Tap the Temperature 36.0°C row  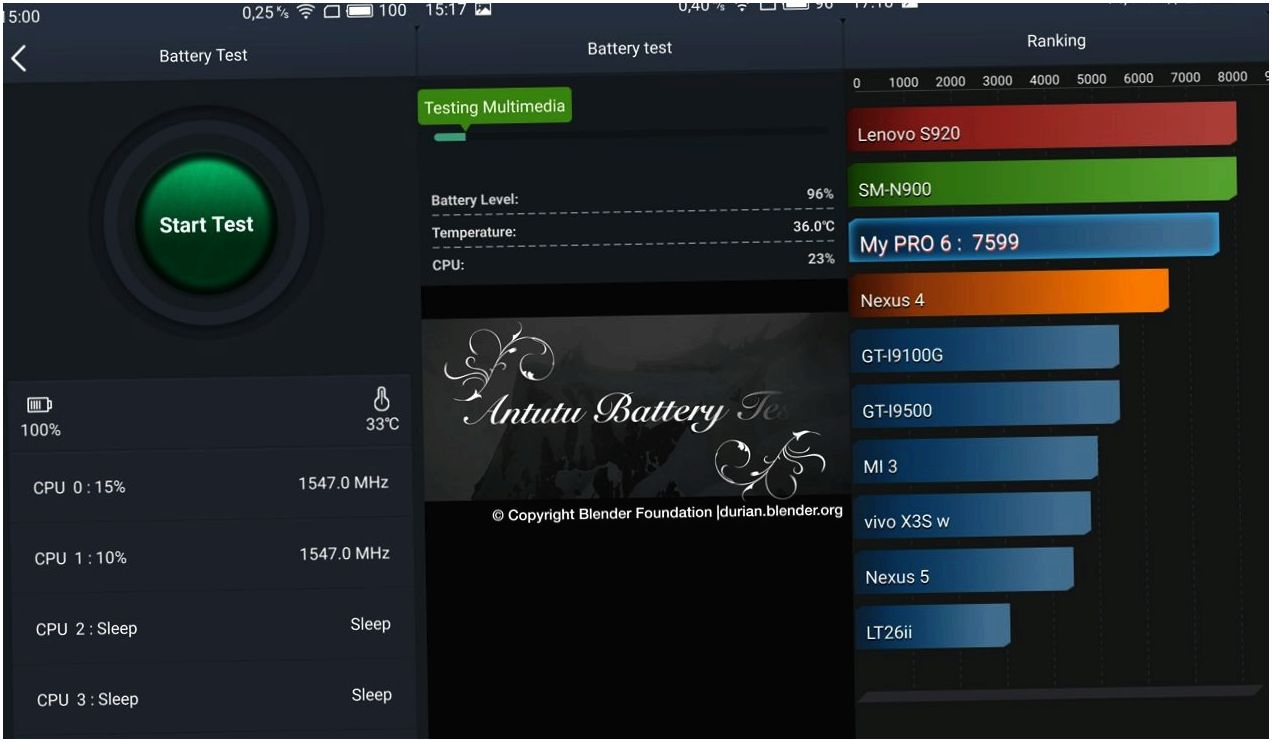(632, 230)
